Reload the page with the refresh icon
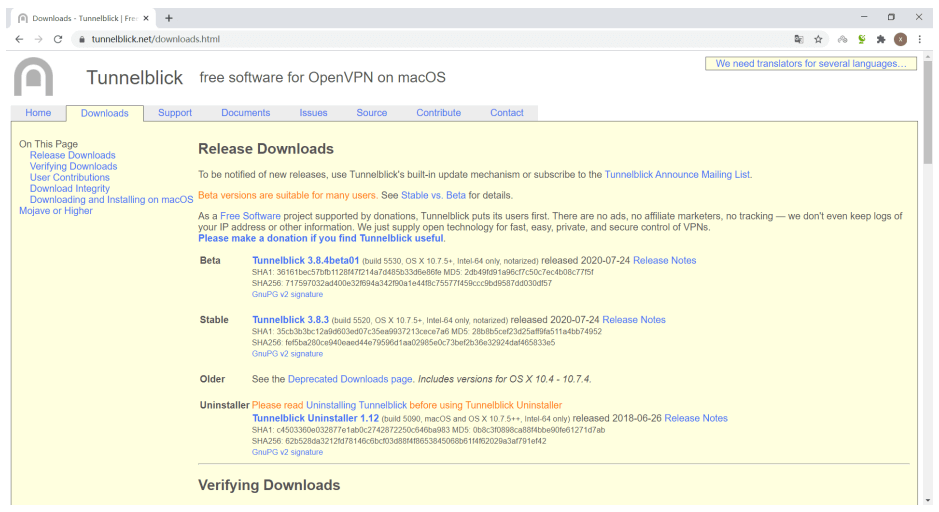The image size is (939, 512). [x=58, y=39]
